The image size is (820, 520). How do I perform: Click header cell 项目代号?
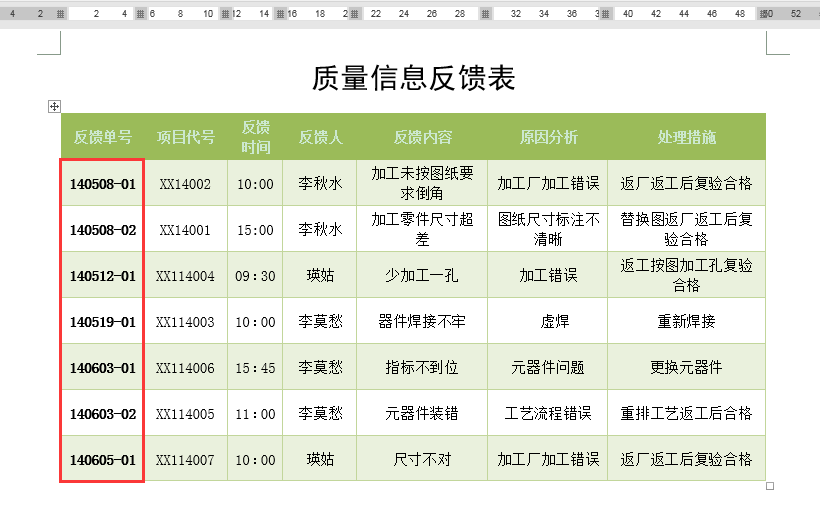tap(186, 137)
